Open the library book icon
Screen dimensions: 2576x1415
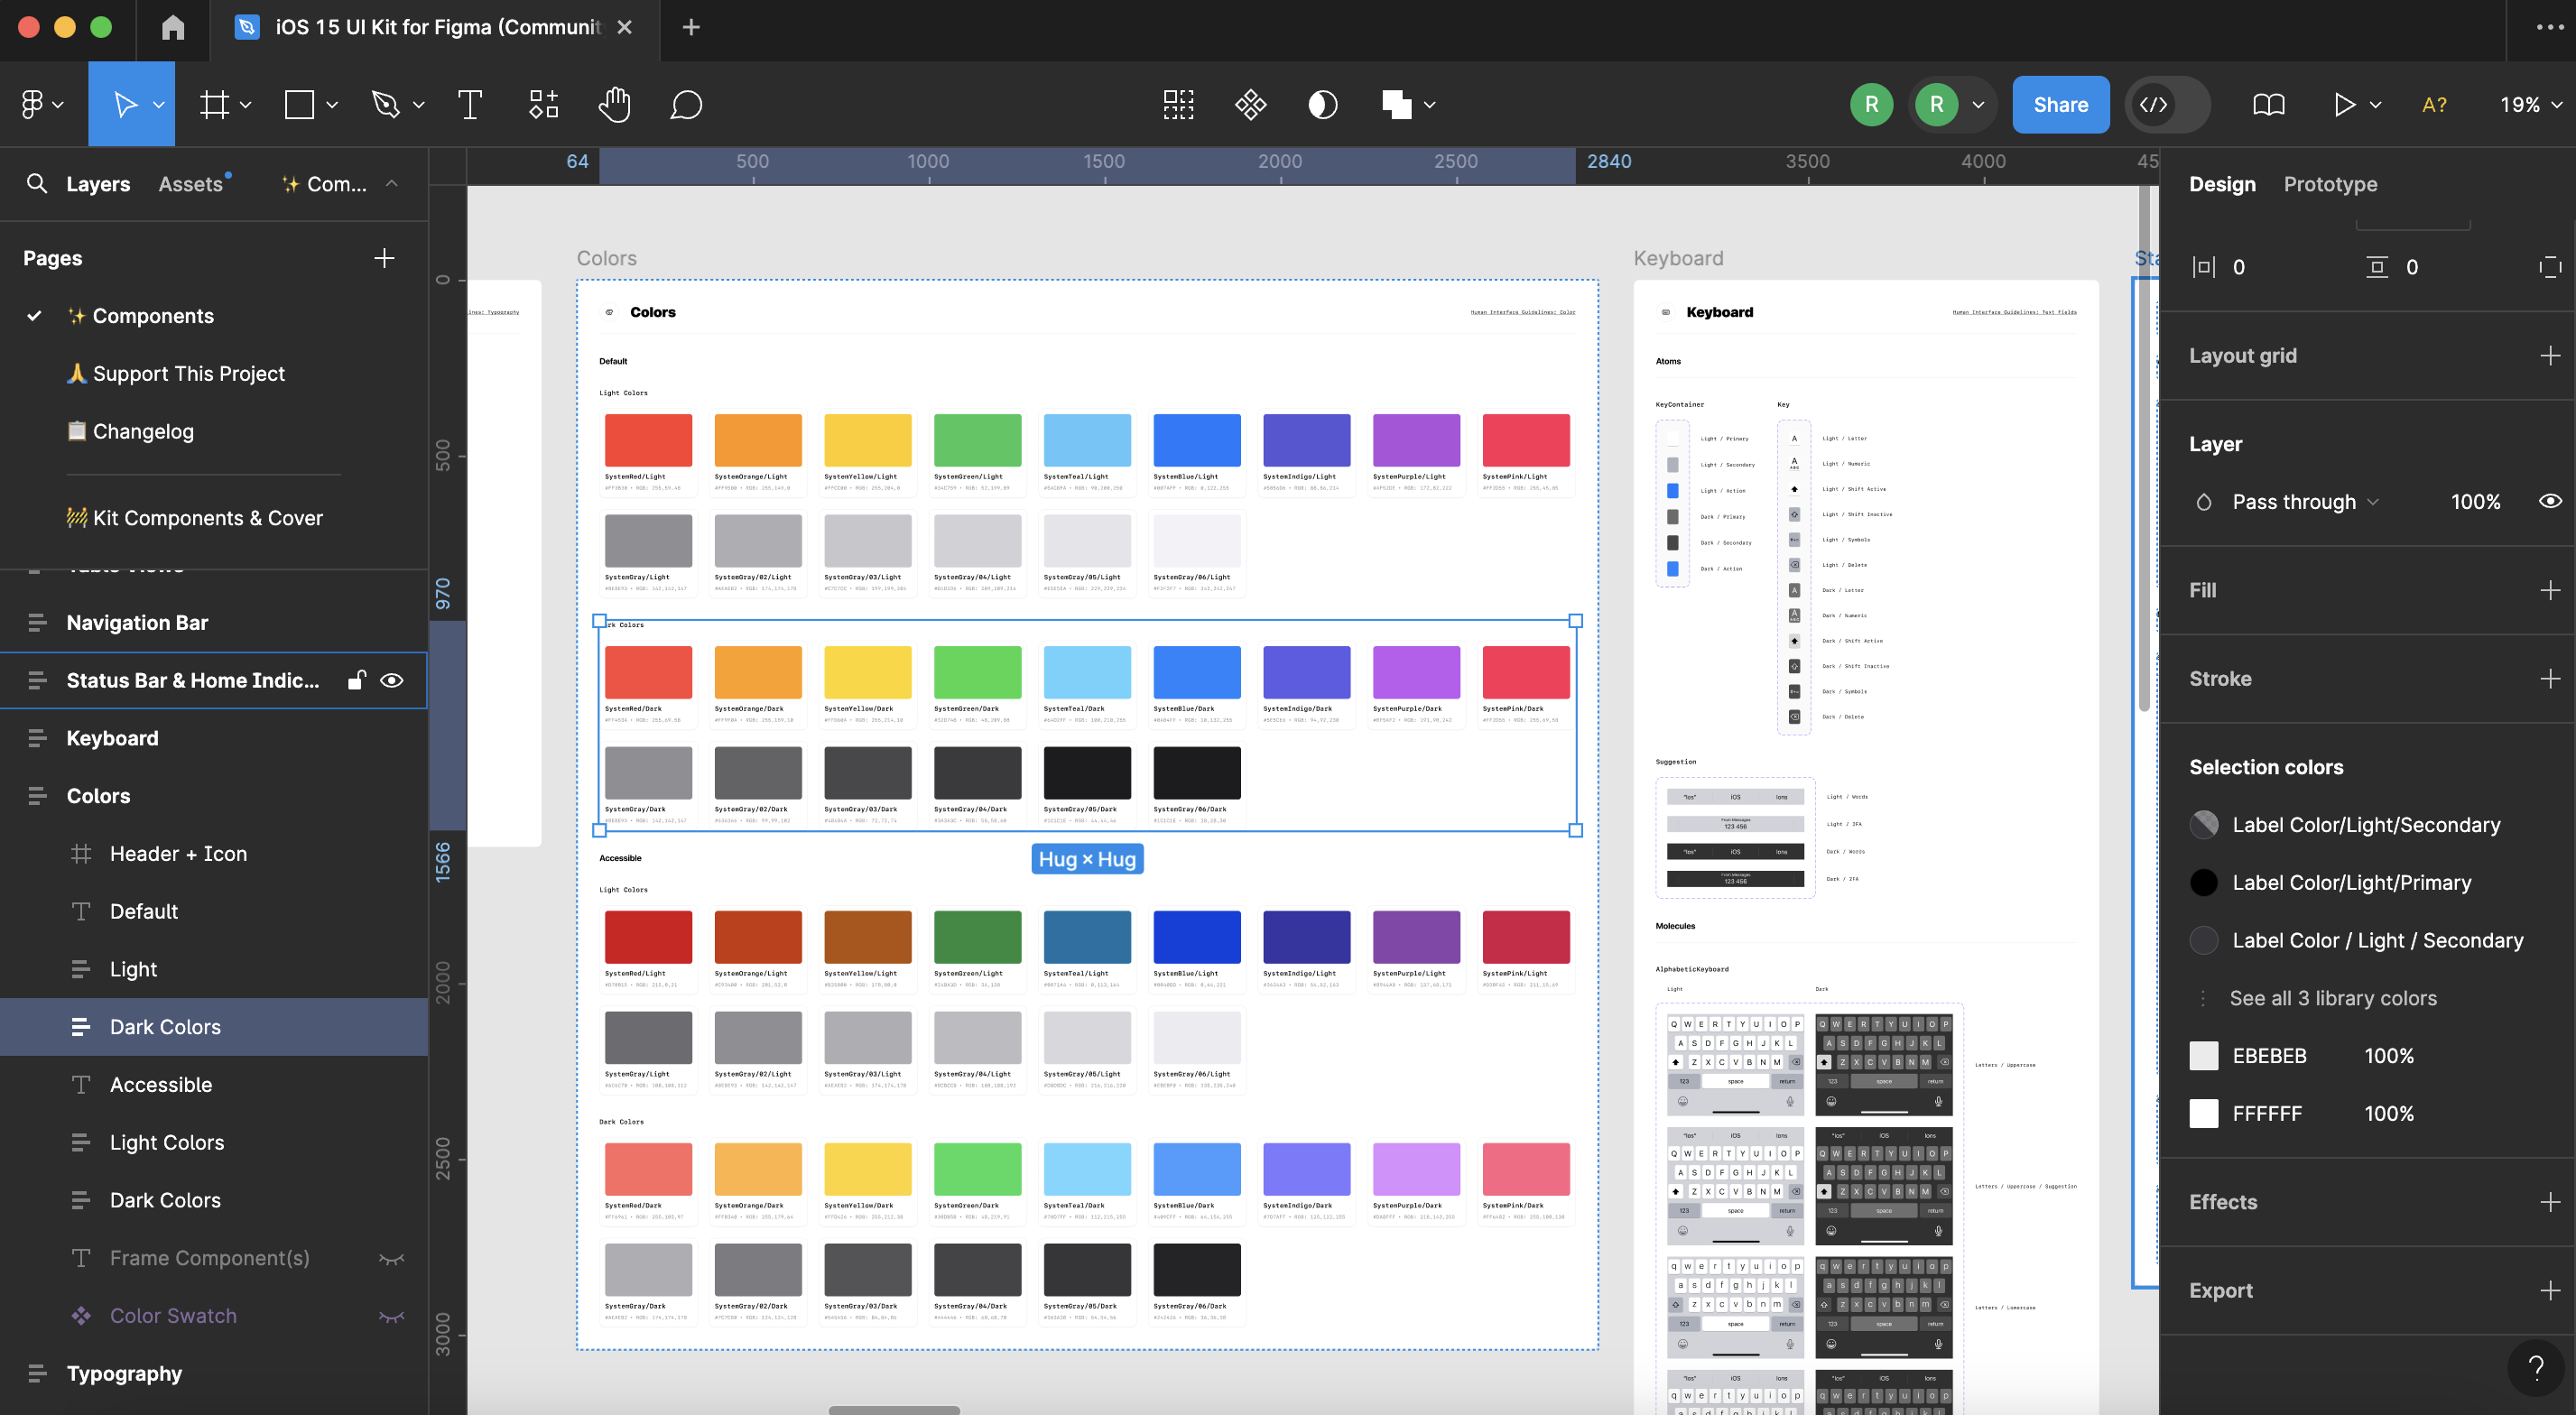click(2268, 105)
